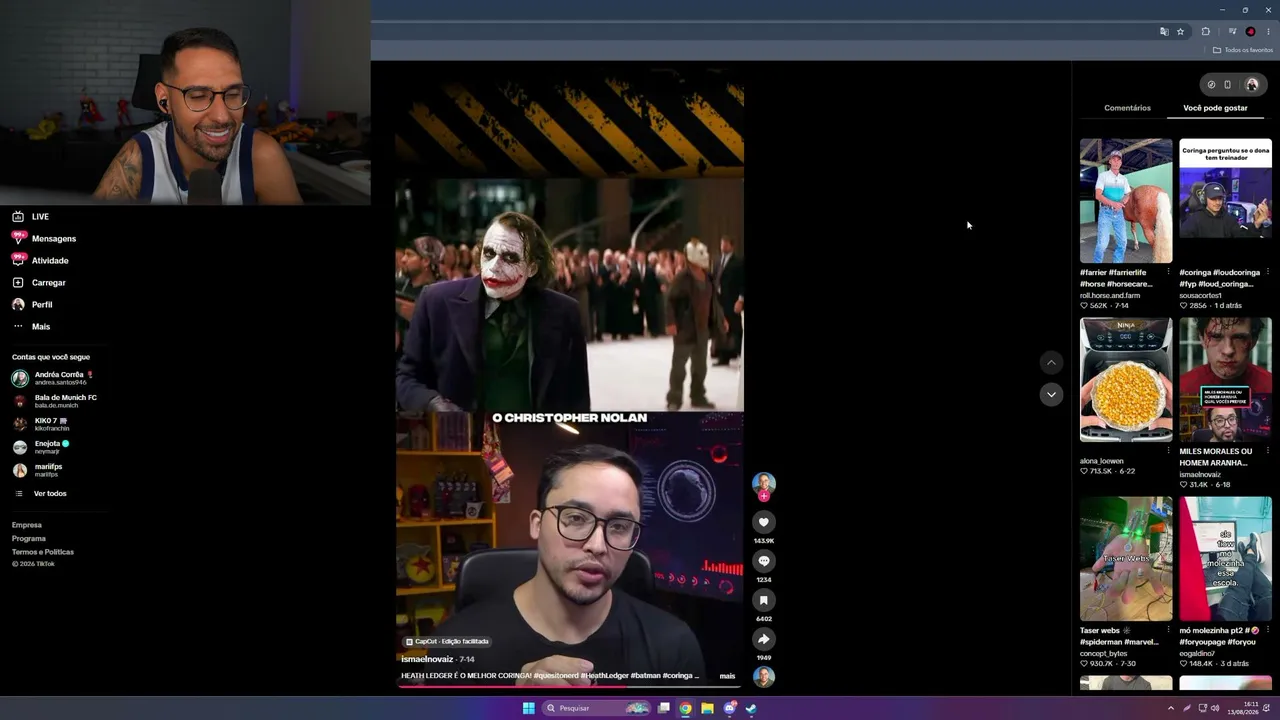The width and height of the screenshot is (1280, 720).
Task: Click the #quesitonerd hashtag in caption
Action: [555, 676]
